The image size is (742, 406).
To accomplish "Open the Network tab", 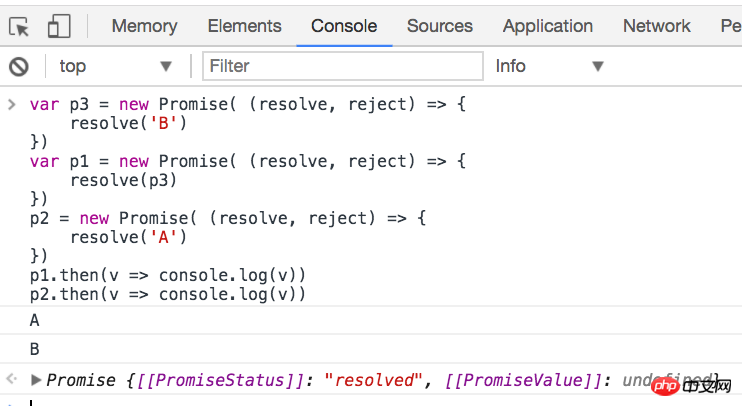I will click(x=656, y=26).
